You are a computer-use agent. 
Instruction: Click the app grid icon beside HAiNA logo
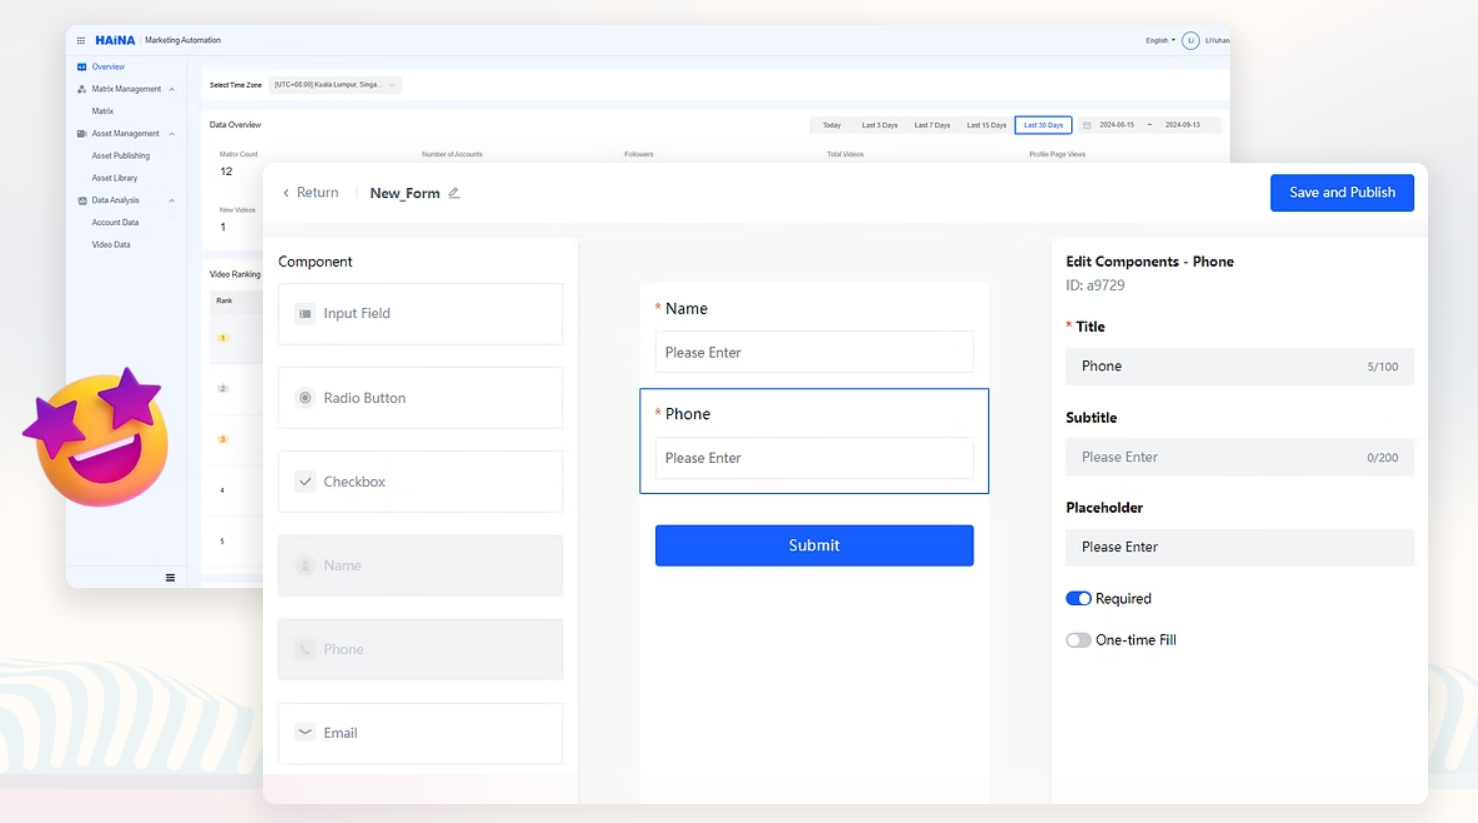81,41
